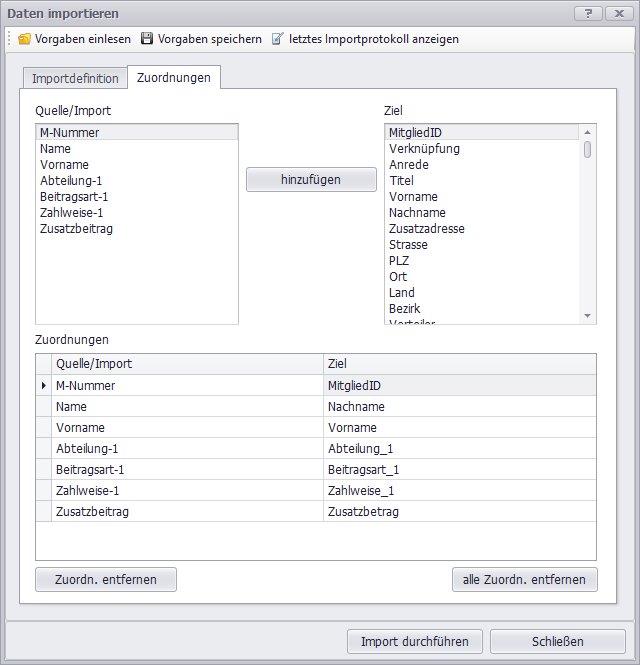Click the help question mark button
The height and width of the screenshot is (665, 640).
(x=588, y=13)
